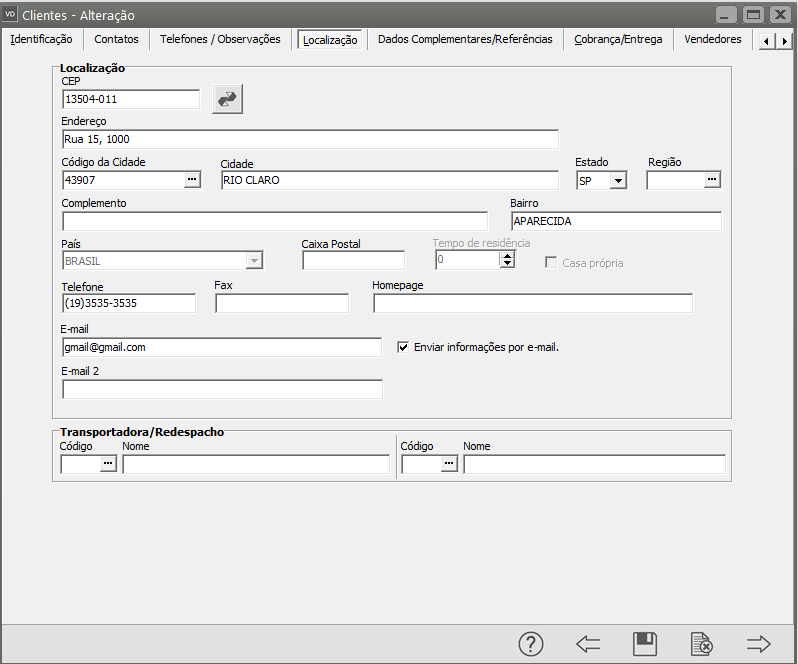Open first Transportadora Código lookup button
This screenshot has width=798, height=664.
(x=108, y=464)
